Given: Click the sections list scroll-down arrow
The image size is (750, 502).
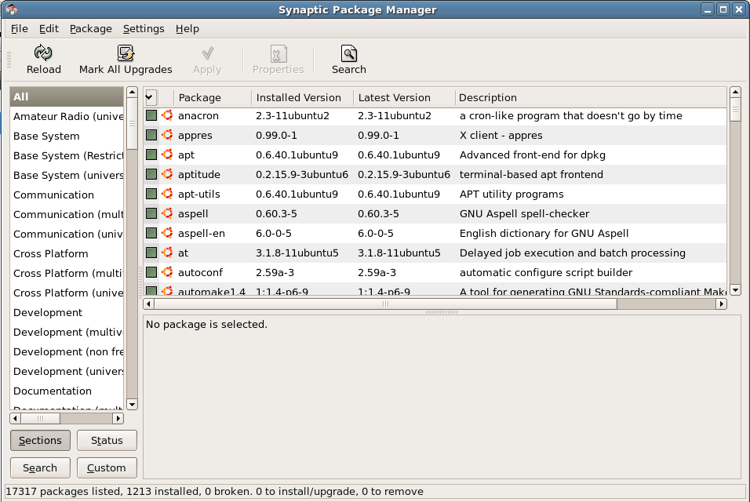Looking at the screenshot, I should coord(132,404).
